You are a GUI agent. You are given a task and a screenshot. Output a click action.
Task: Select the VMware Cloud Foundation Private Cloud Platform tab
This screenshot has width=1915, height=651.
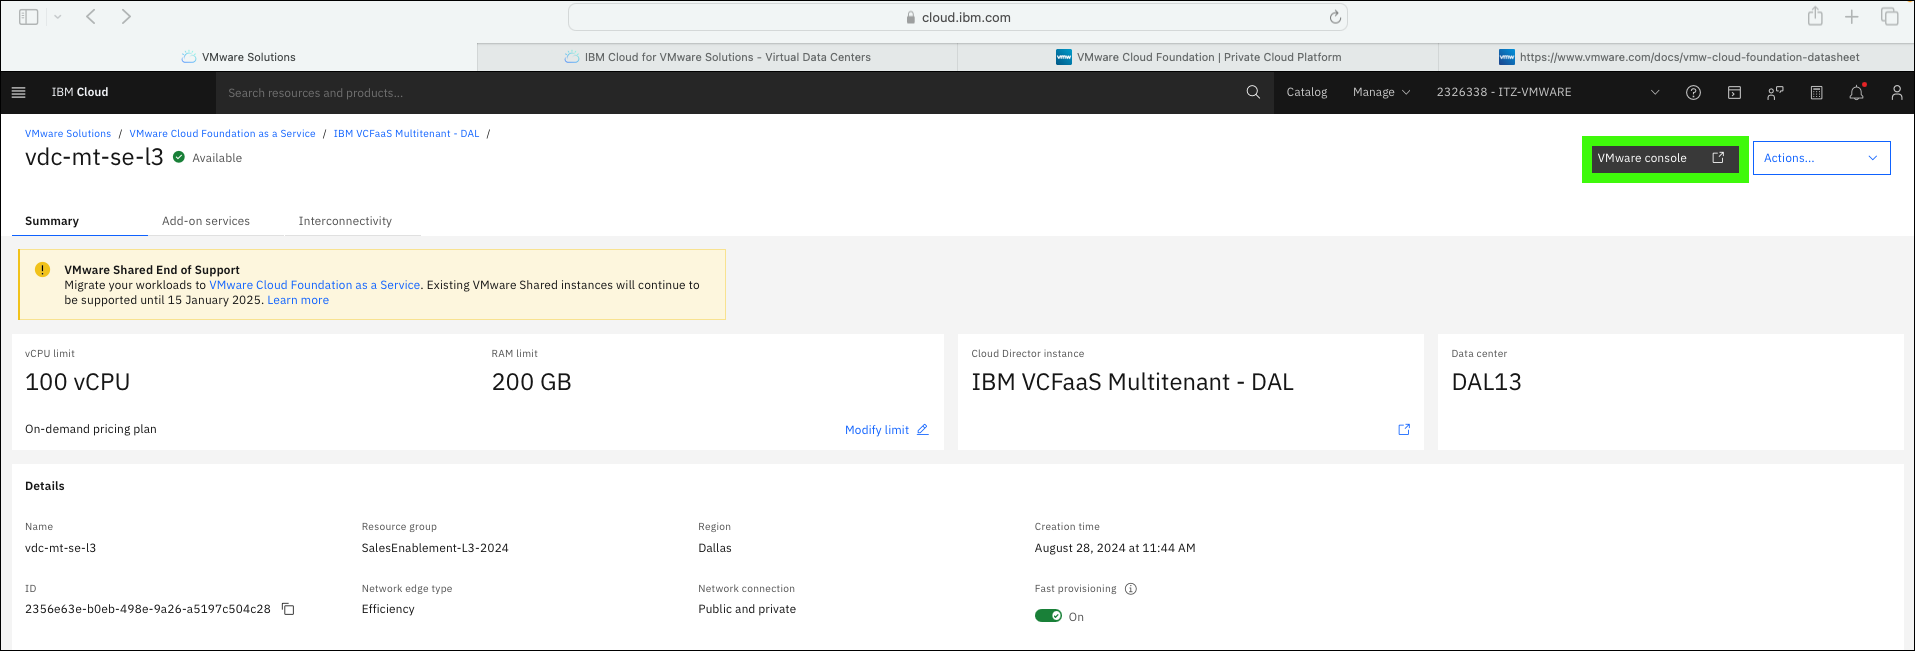click(x=1198, y=57)
